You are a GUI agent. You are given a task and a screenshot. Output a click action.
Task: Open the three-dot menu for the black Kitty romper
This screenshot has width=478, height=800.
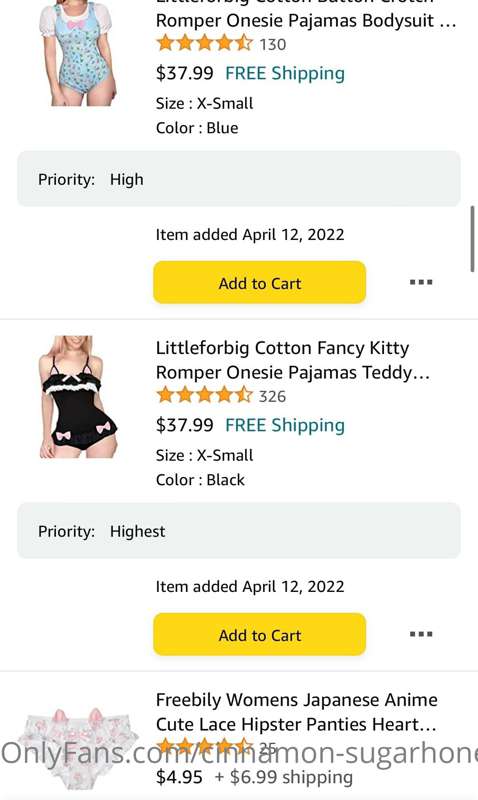pyautogui.click(x=421, y=634)
